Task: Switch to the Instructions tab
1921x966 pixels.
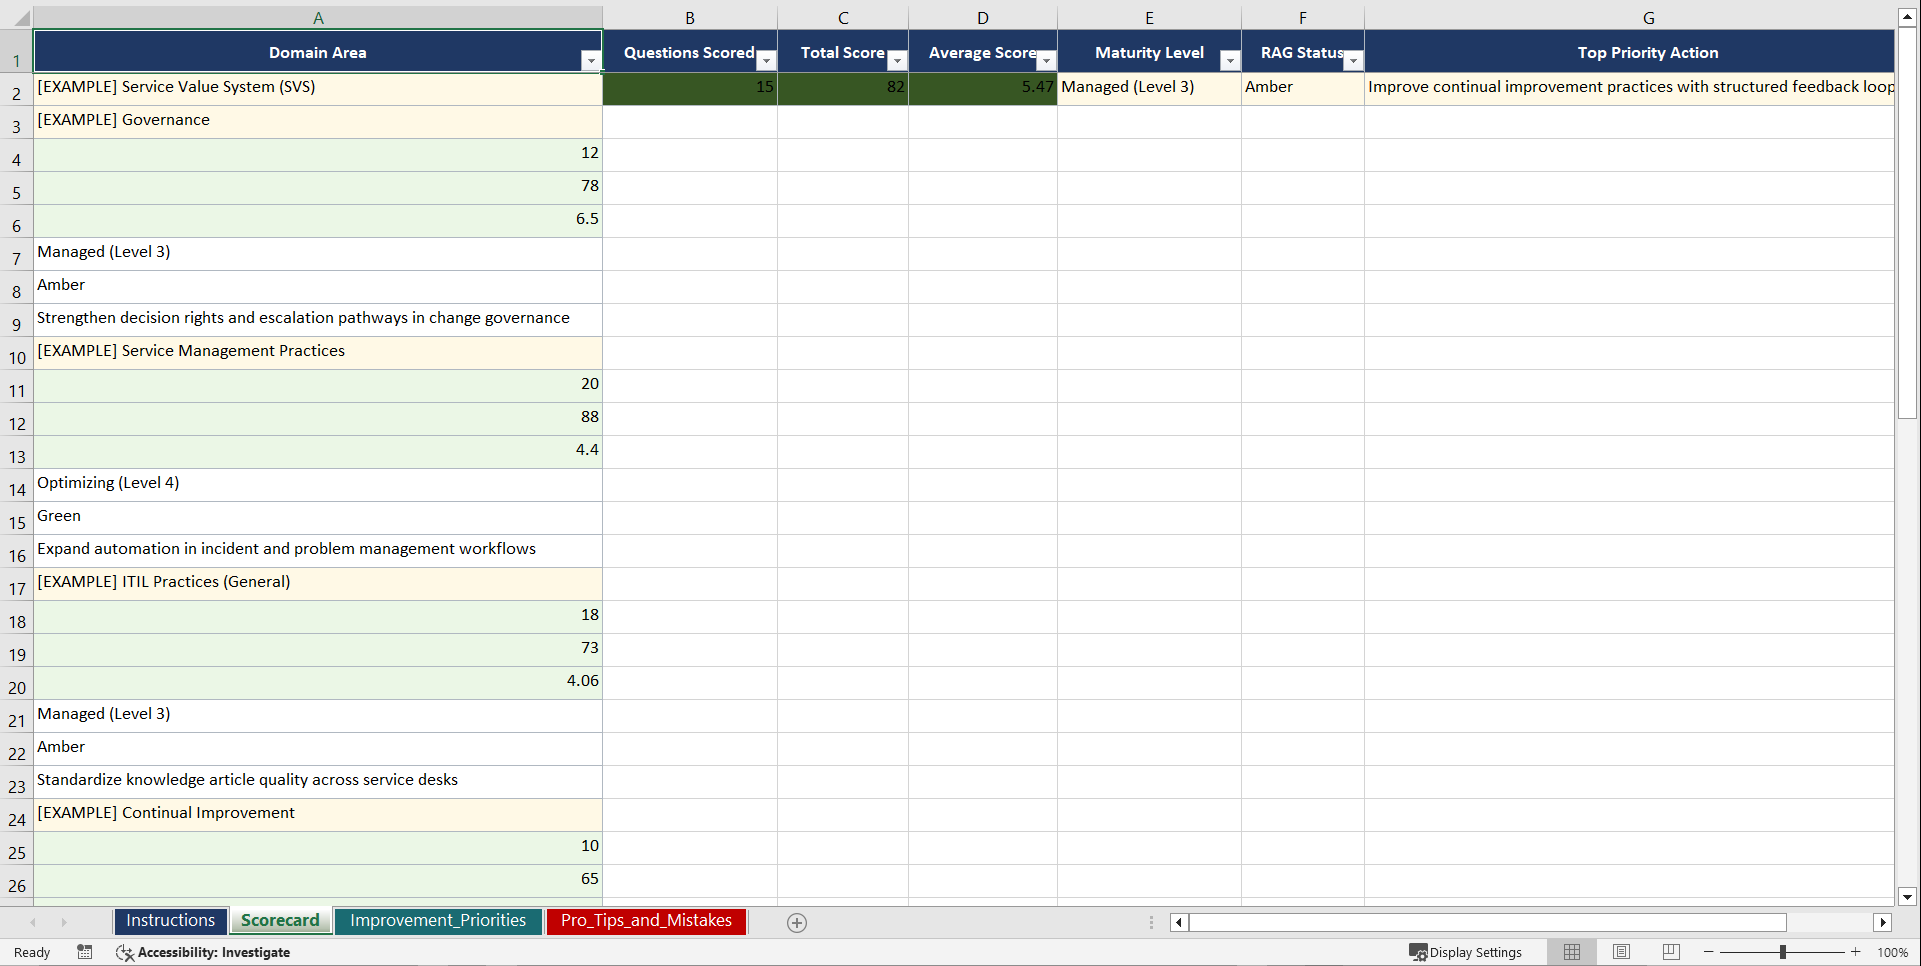Action: click(170, 921)
